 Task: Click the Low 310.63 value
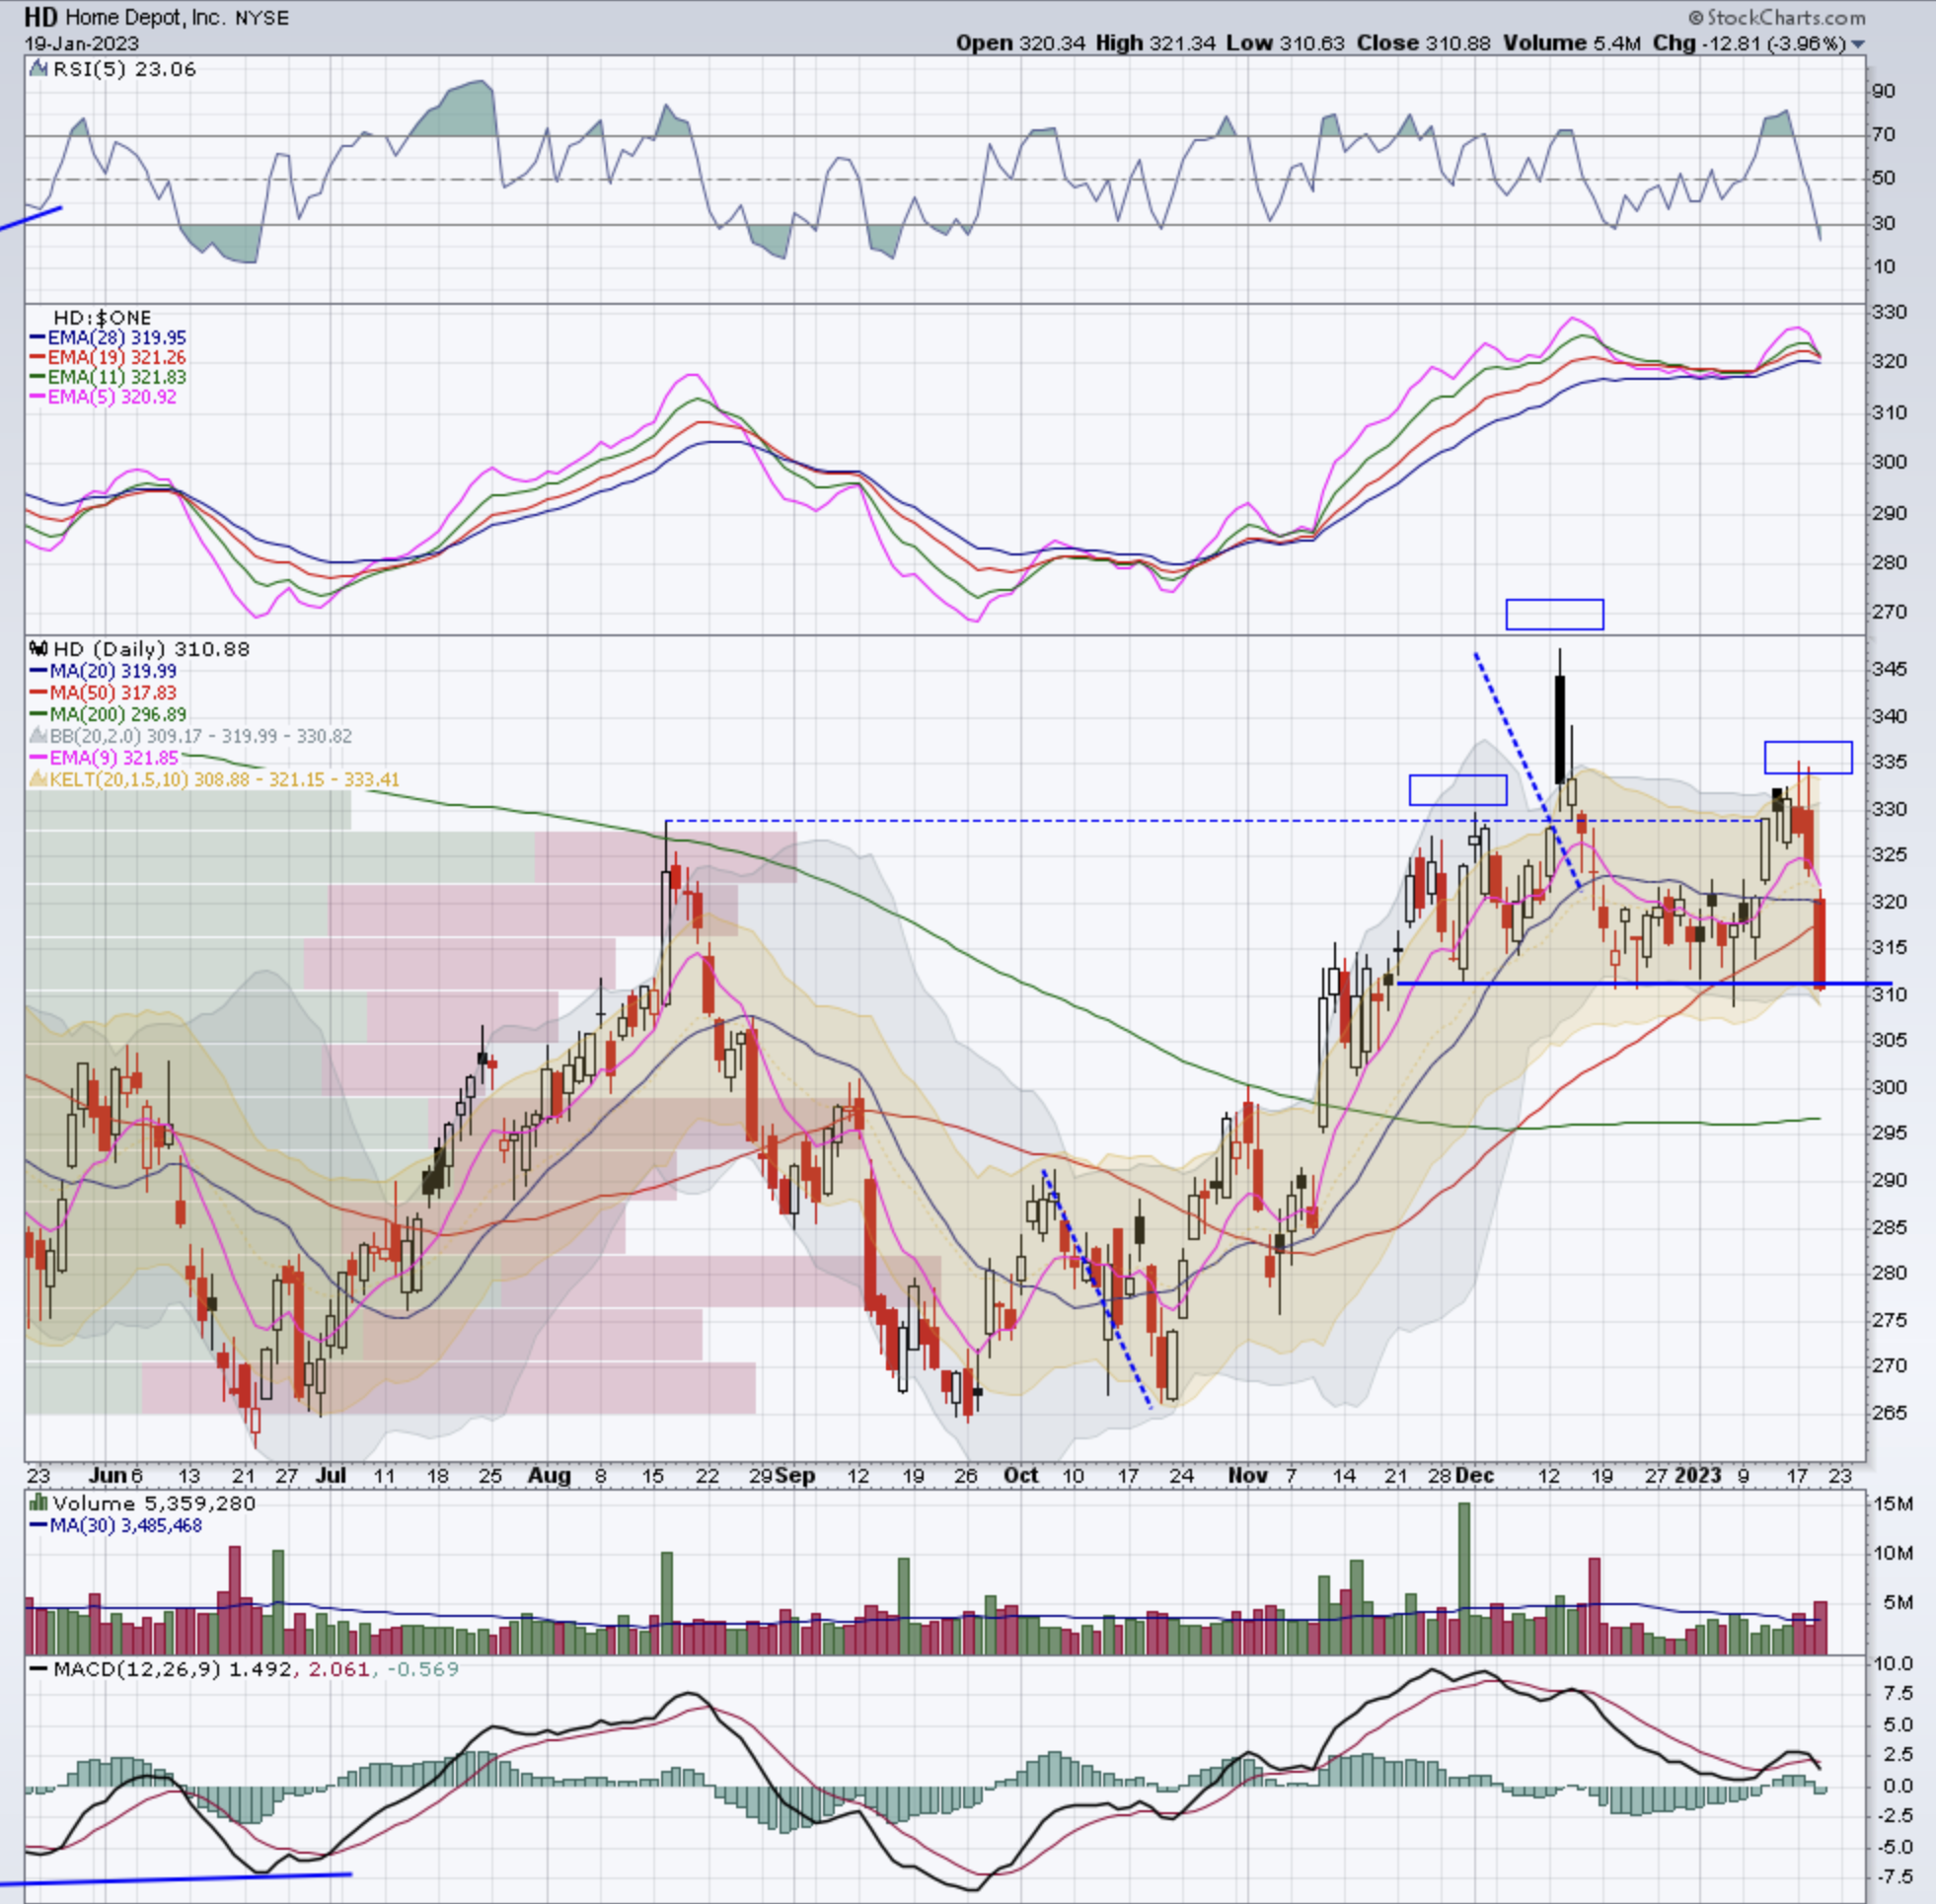pyautogui.click(x=1285, y=43)
